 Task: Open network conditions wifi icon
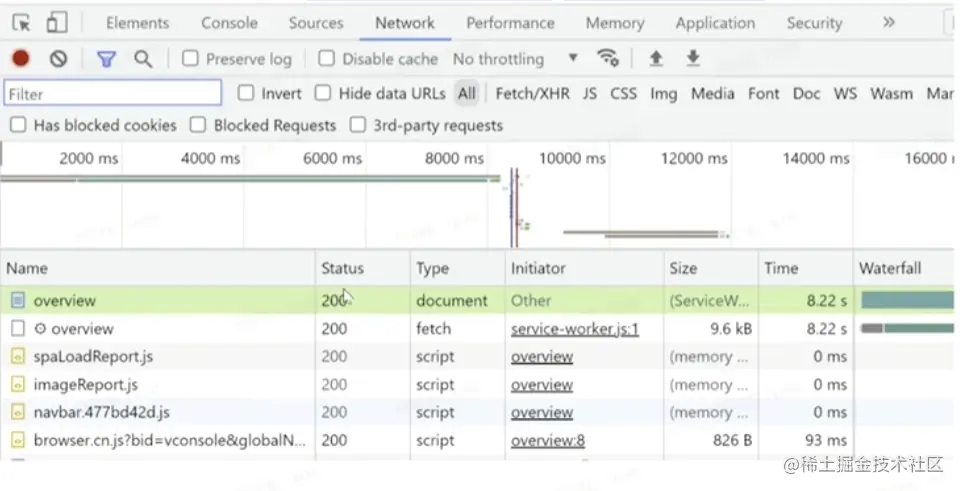pos(607,59)
